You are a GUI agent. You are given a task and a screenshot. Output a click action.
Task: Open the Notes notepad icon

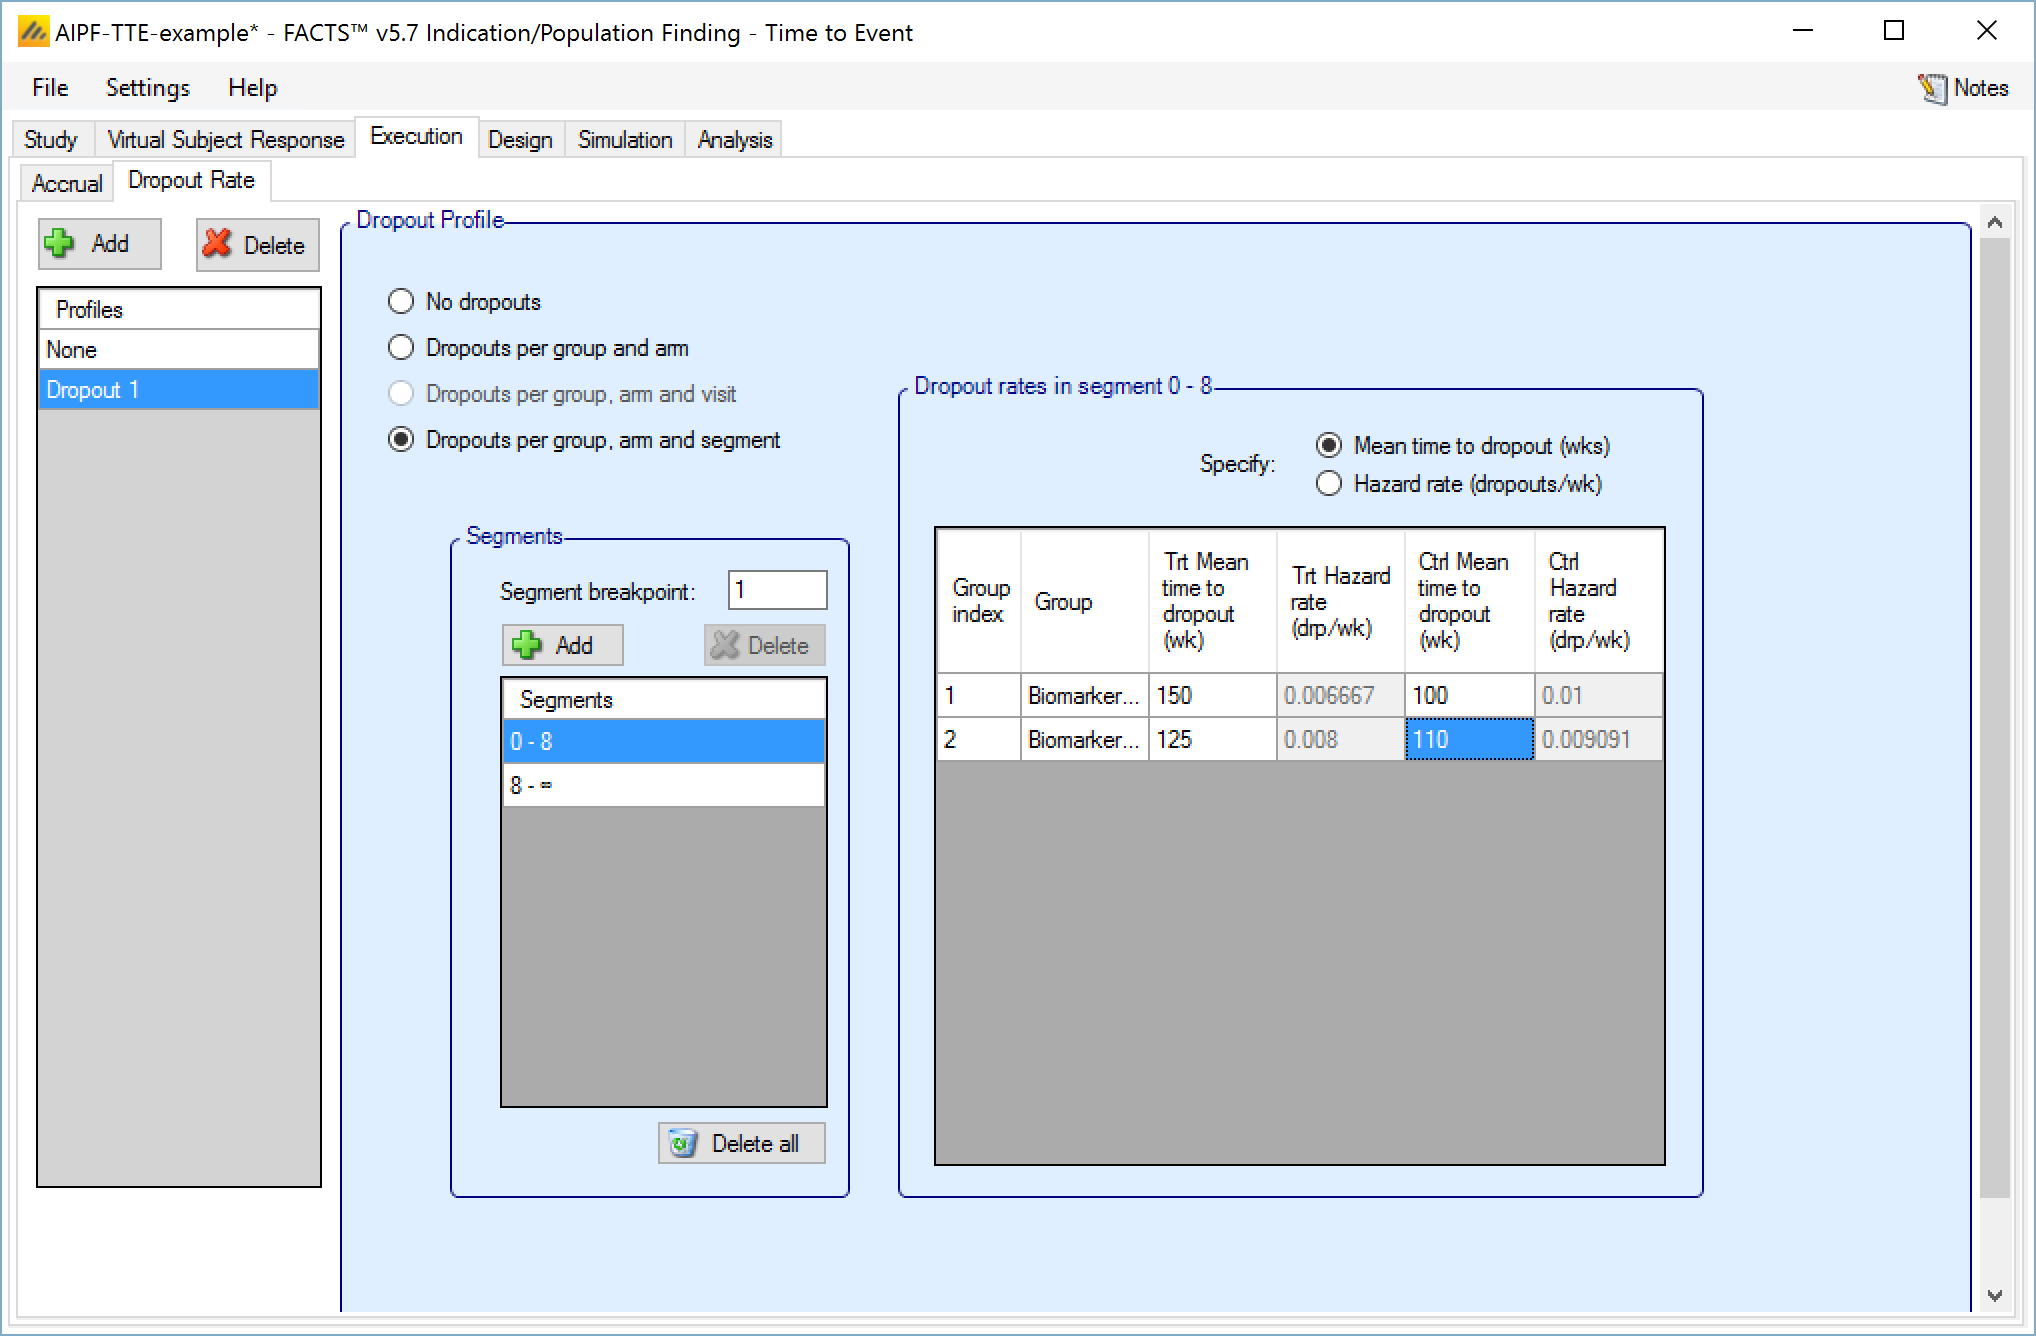click(1932, 88)
